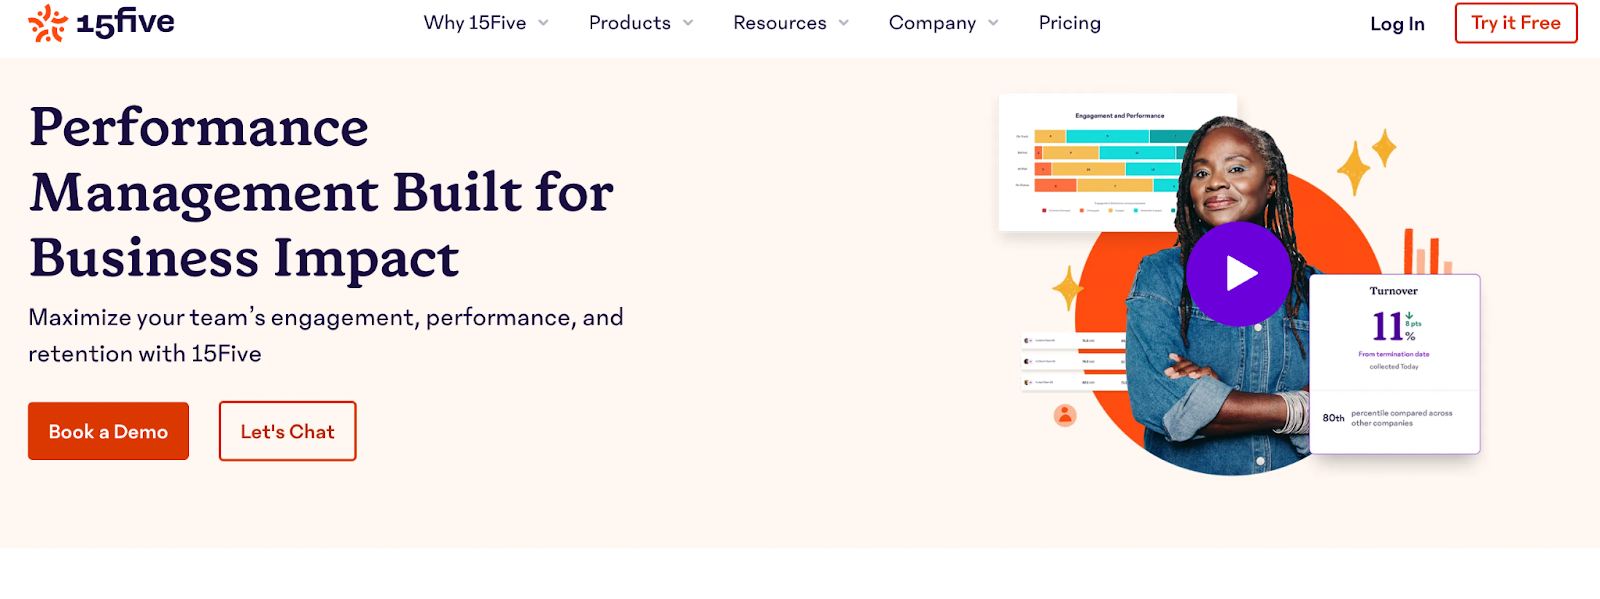
Task: Expand the Company dropdown chevron
Action: (993, 23)
